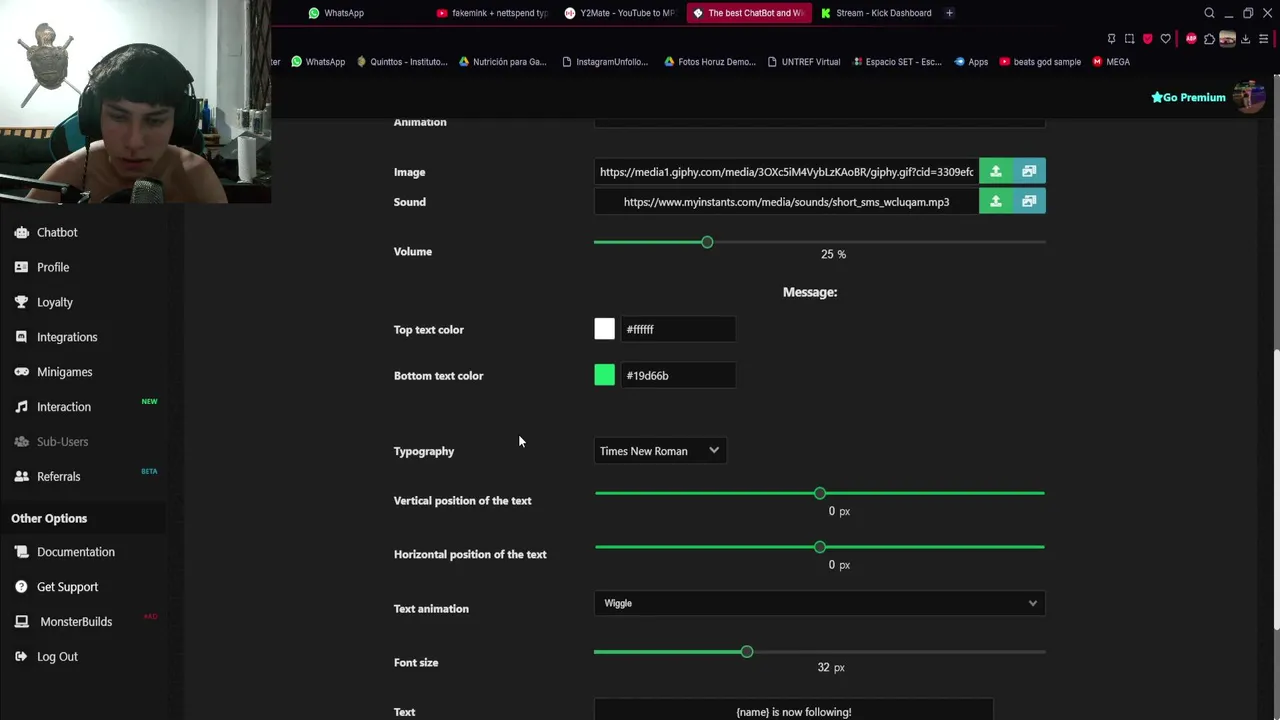Click the browser search magnifier icon

(x=1209, y=13)
